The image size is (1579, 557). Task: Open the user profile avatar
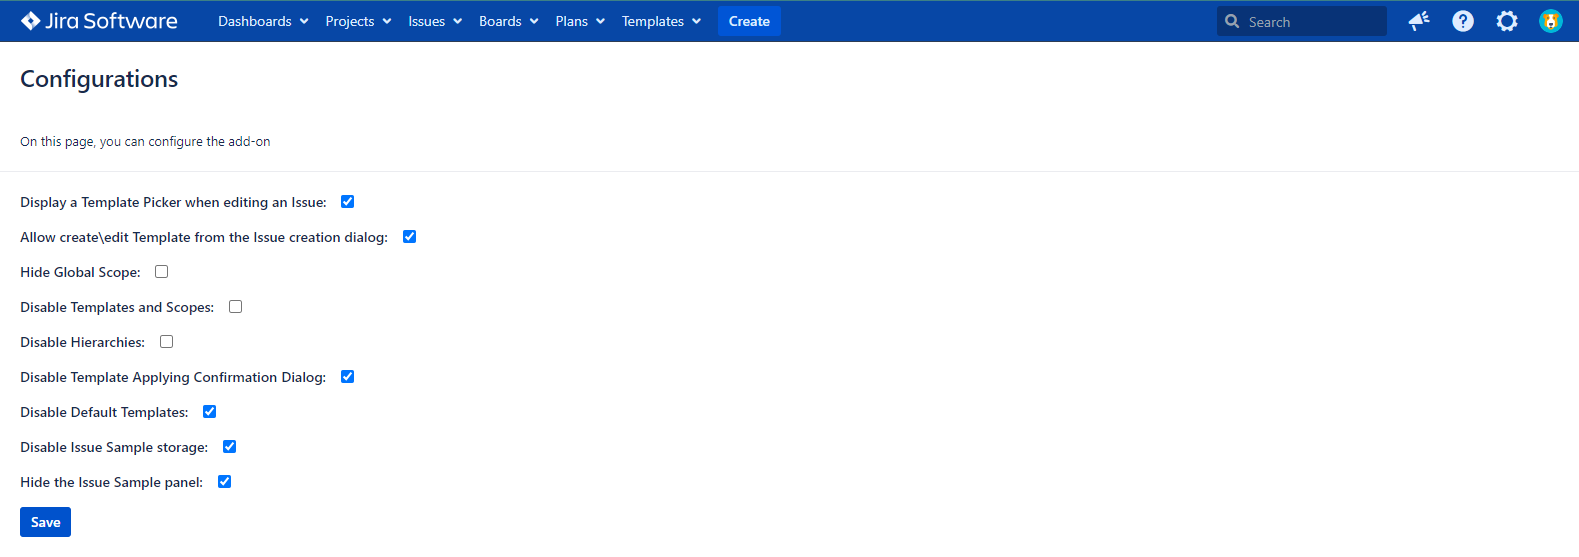1550,21
